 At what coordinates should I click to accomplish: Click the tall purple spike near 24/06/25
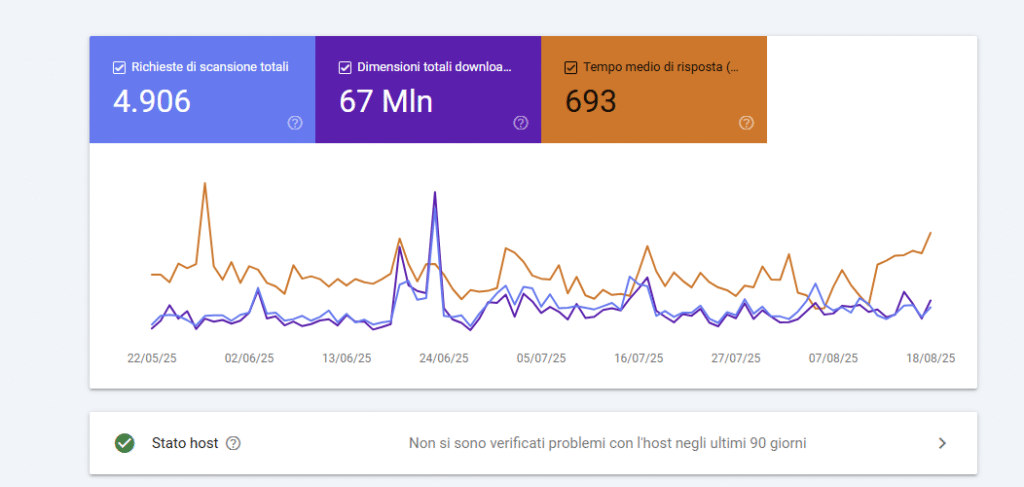coord(435,192)
